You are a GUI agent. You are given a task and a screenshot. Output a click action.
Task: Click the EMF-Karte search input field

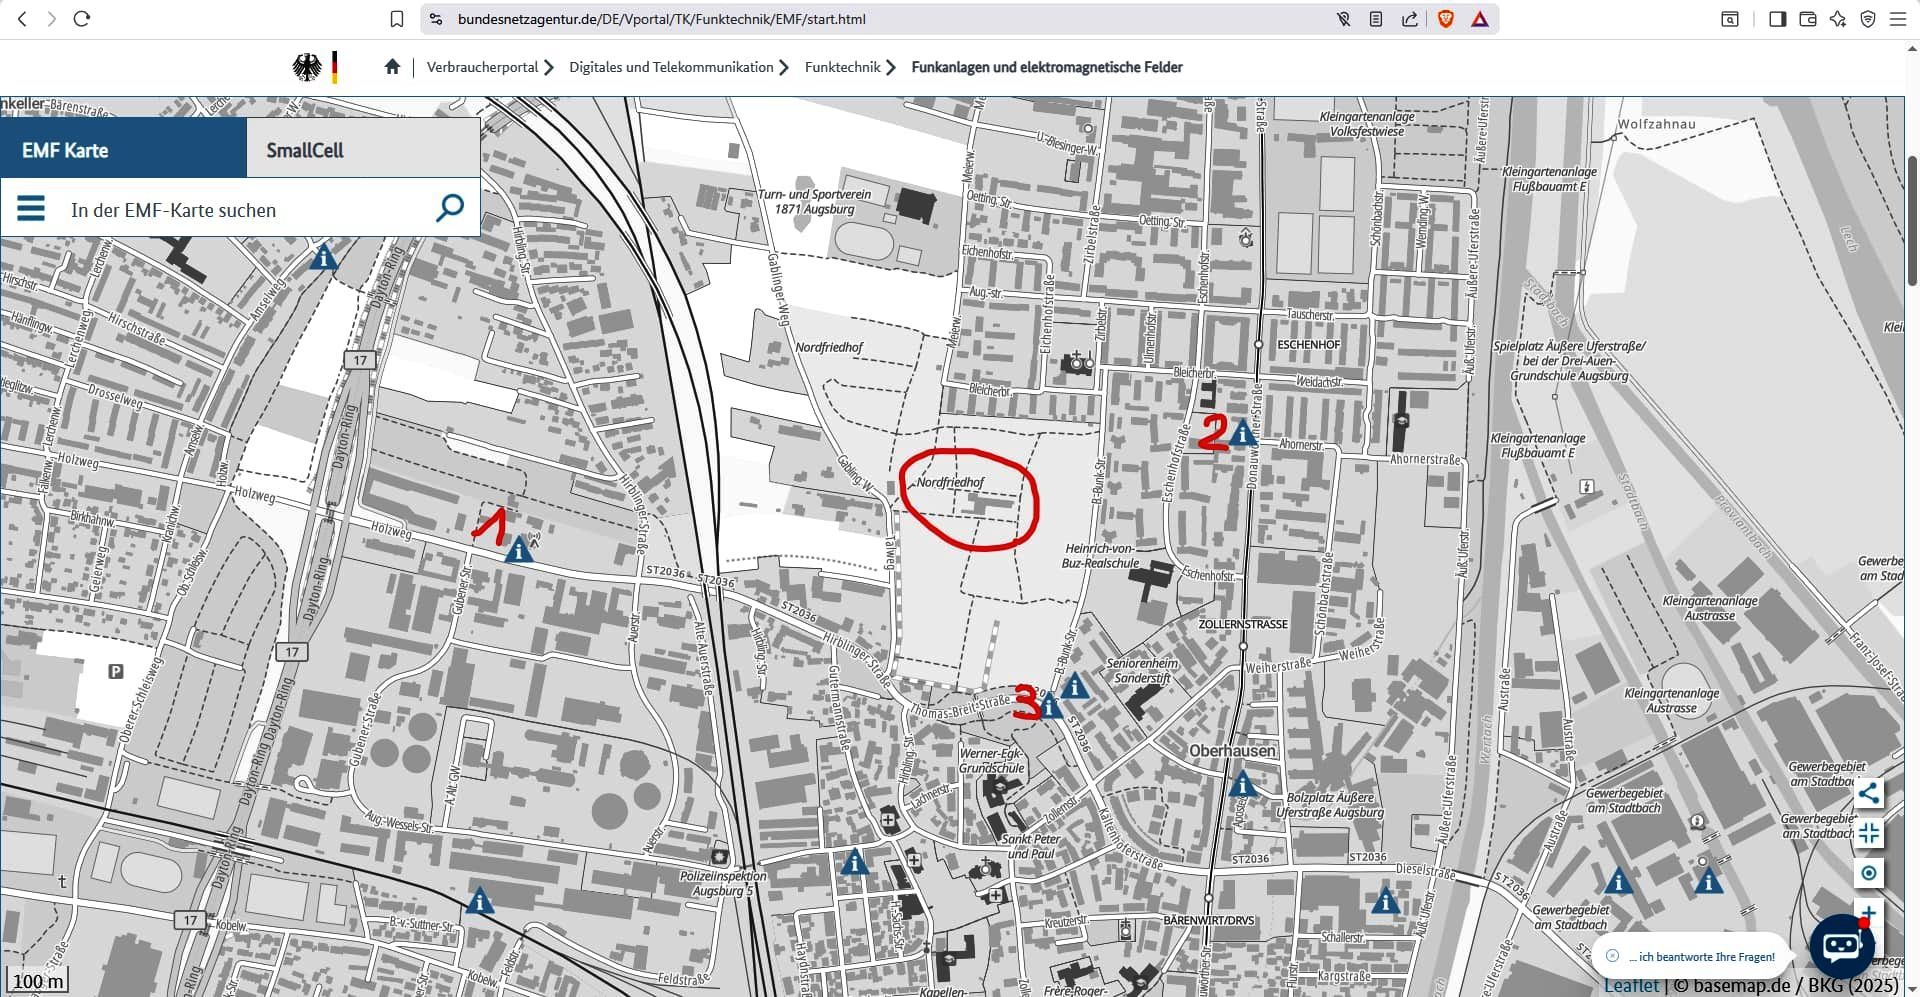point(240,210)
